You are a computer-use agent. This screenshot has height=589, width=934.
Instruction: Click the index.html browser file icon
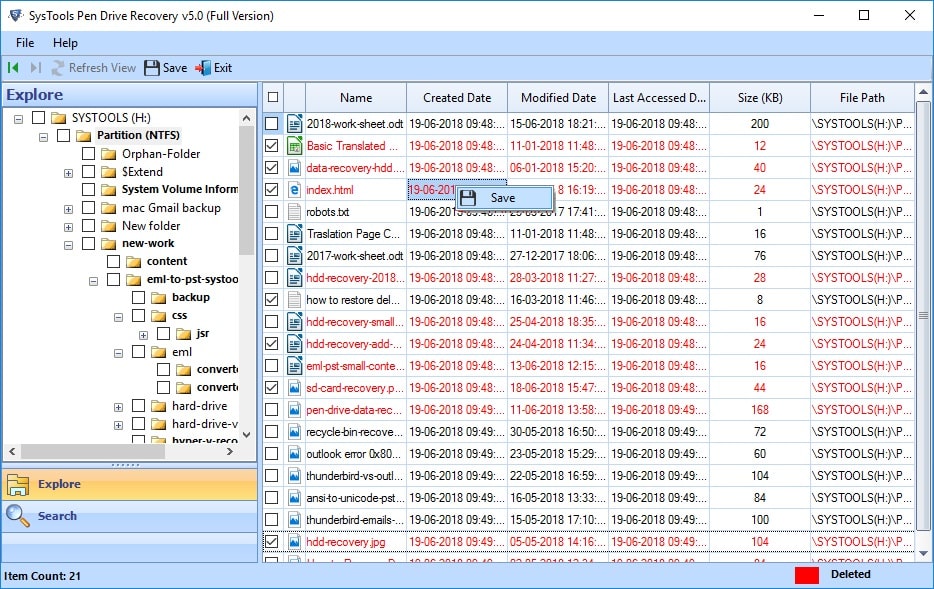pyautogui.click(x=294, y=189)
